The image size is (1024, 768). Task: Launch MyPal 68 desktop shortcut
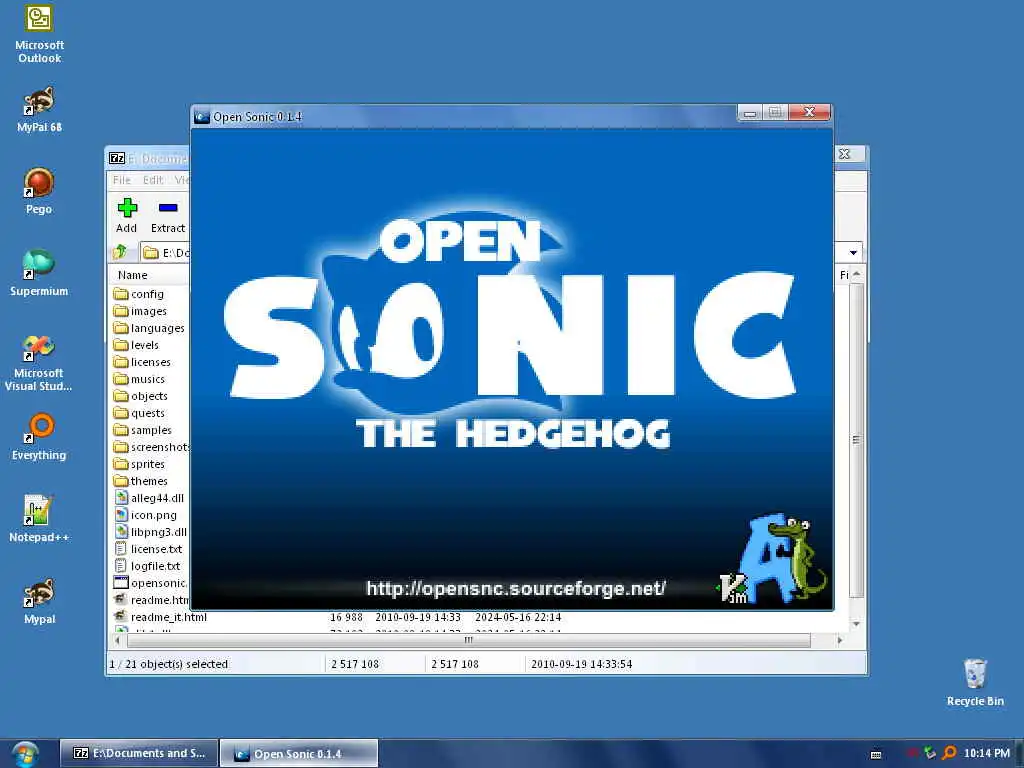pyautogui.click(x=39, y=109)
